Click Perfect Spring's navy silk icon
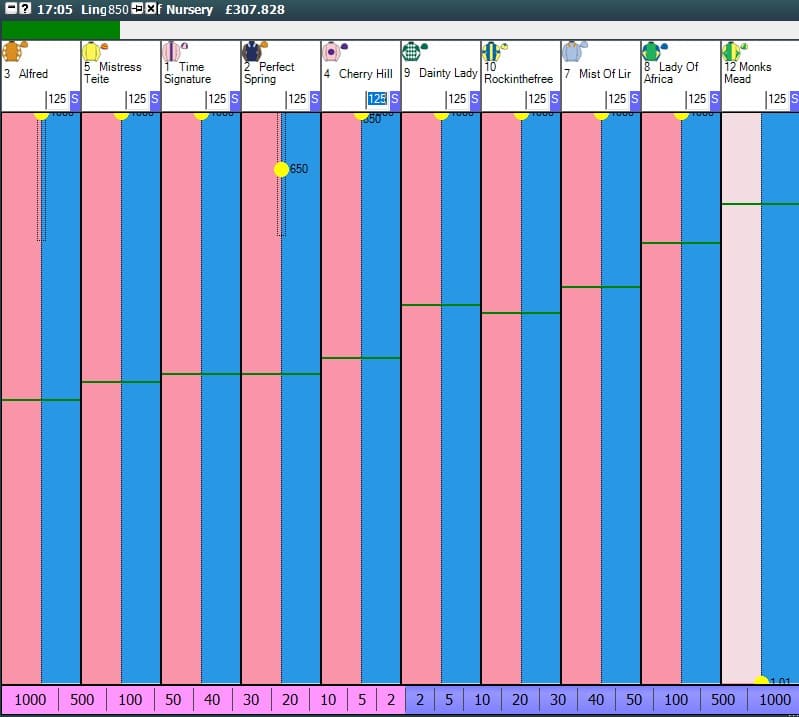Viewport: 799px width, 717px height. click(x=254, y=51)
